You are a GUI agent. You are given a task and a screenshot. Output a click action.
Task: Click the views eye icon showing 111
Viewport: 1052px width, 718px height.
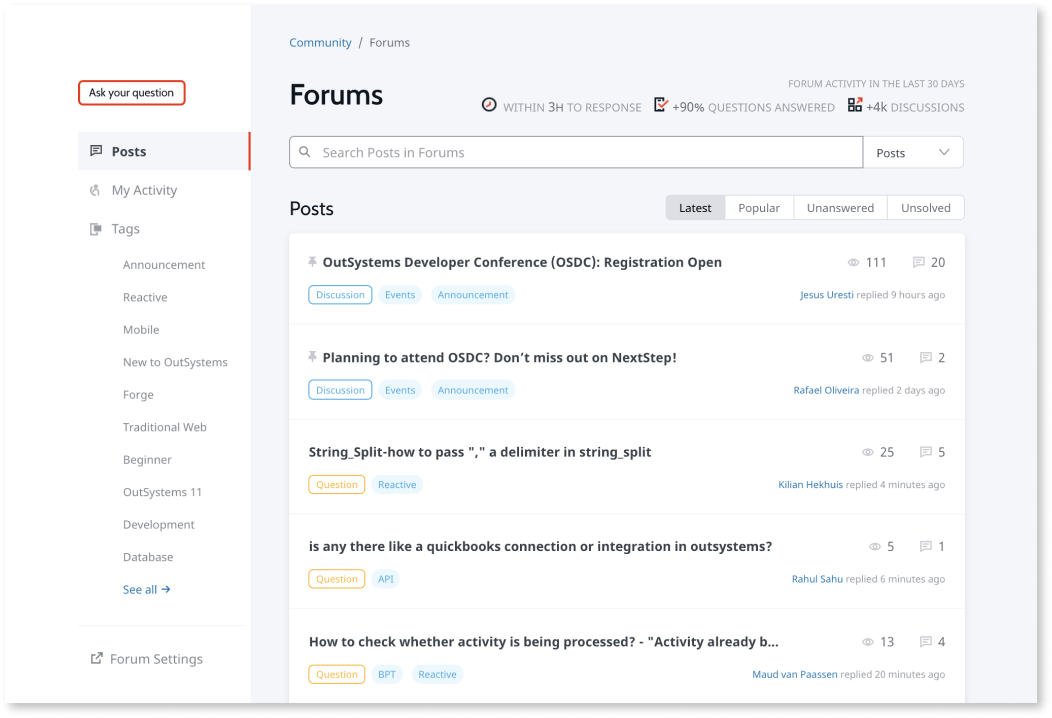pos(853,263)
